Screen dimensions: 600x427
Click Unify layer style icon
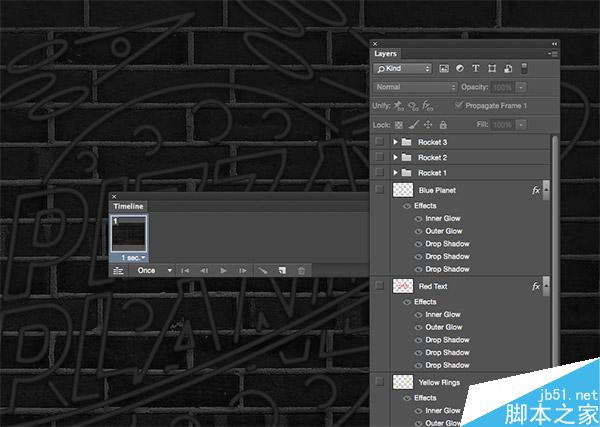(427, 106)
